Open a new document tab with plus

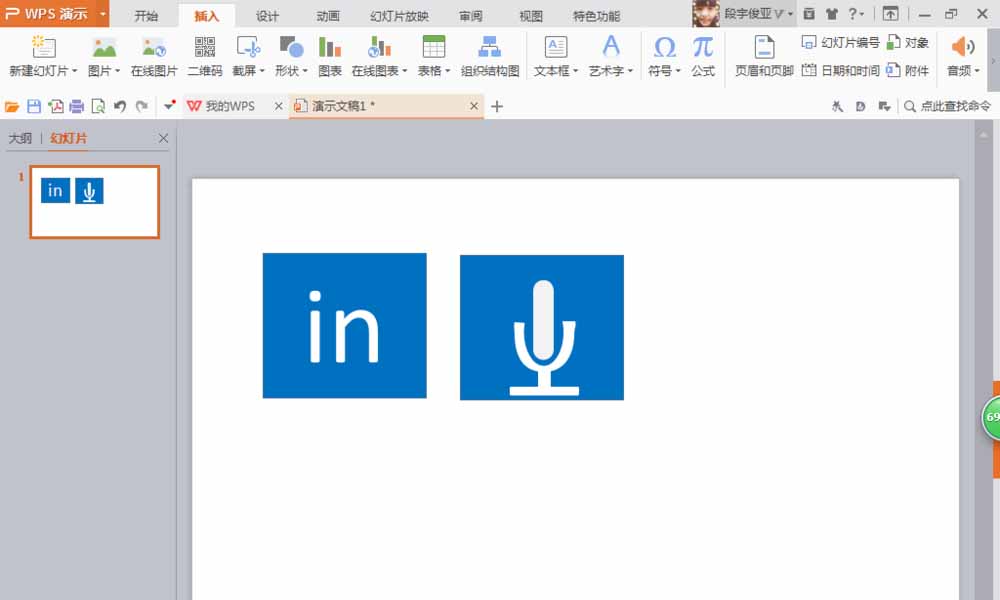(x=497, y=106)
